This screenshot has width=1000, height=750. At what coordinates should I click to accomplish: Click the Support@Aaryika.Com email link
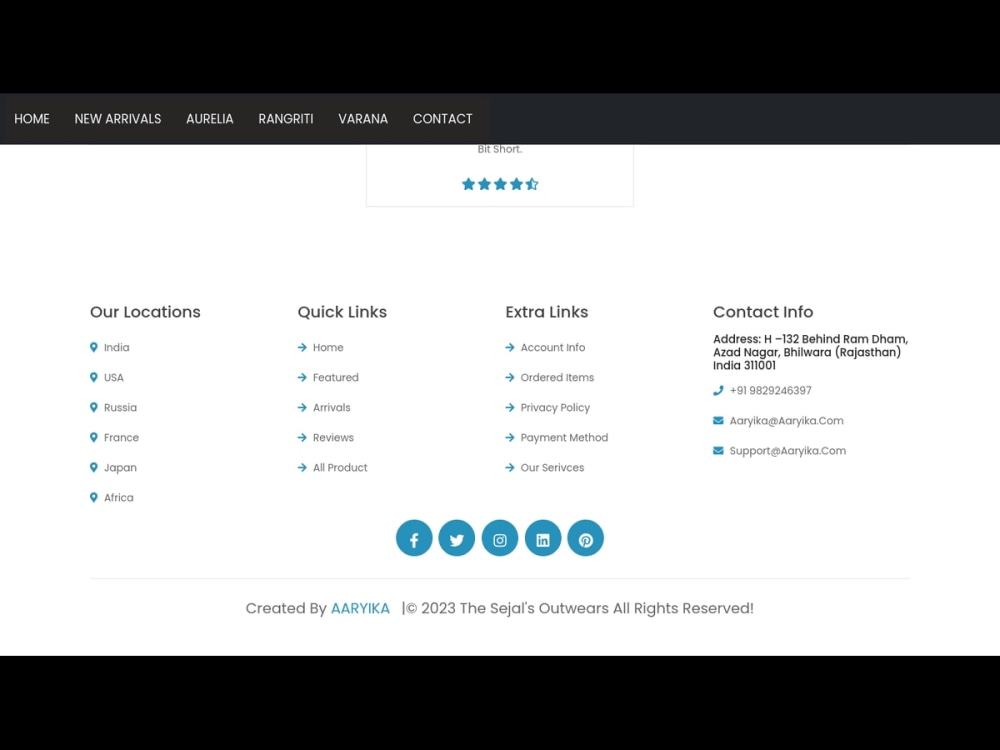788,450
